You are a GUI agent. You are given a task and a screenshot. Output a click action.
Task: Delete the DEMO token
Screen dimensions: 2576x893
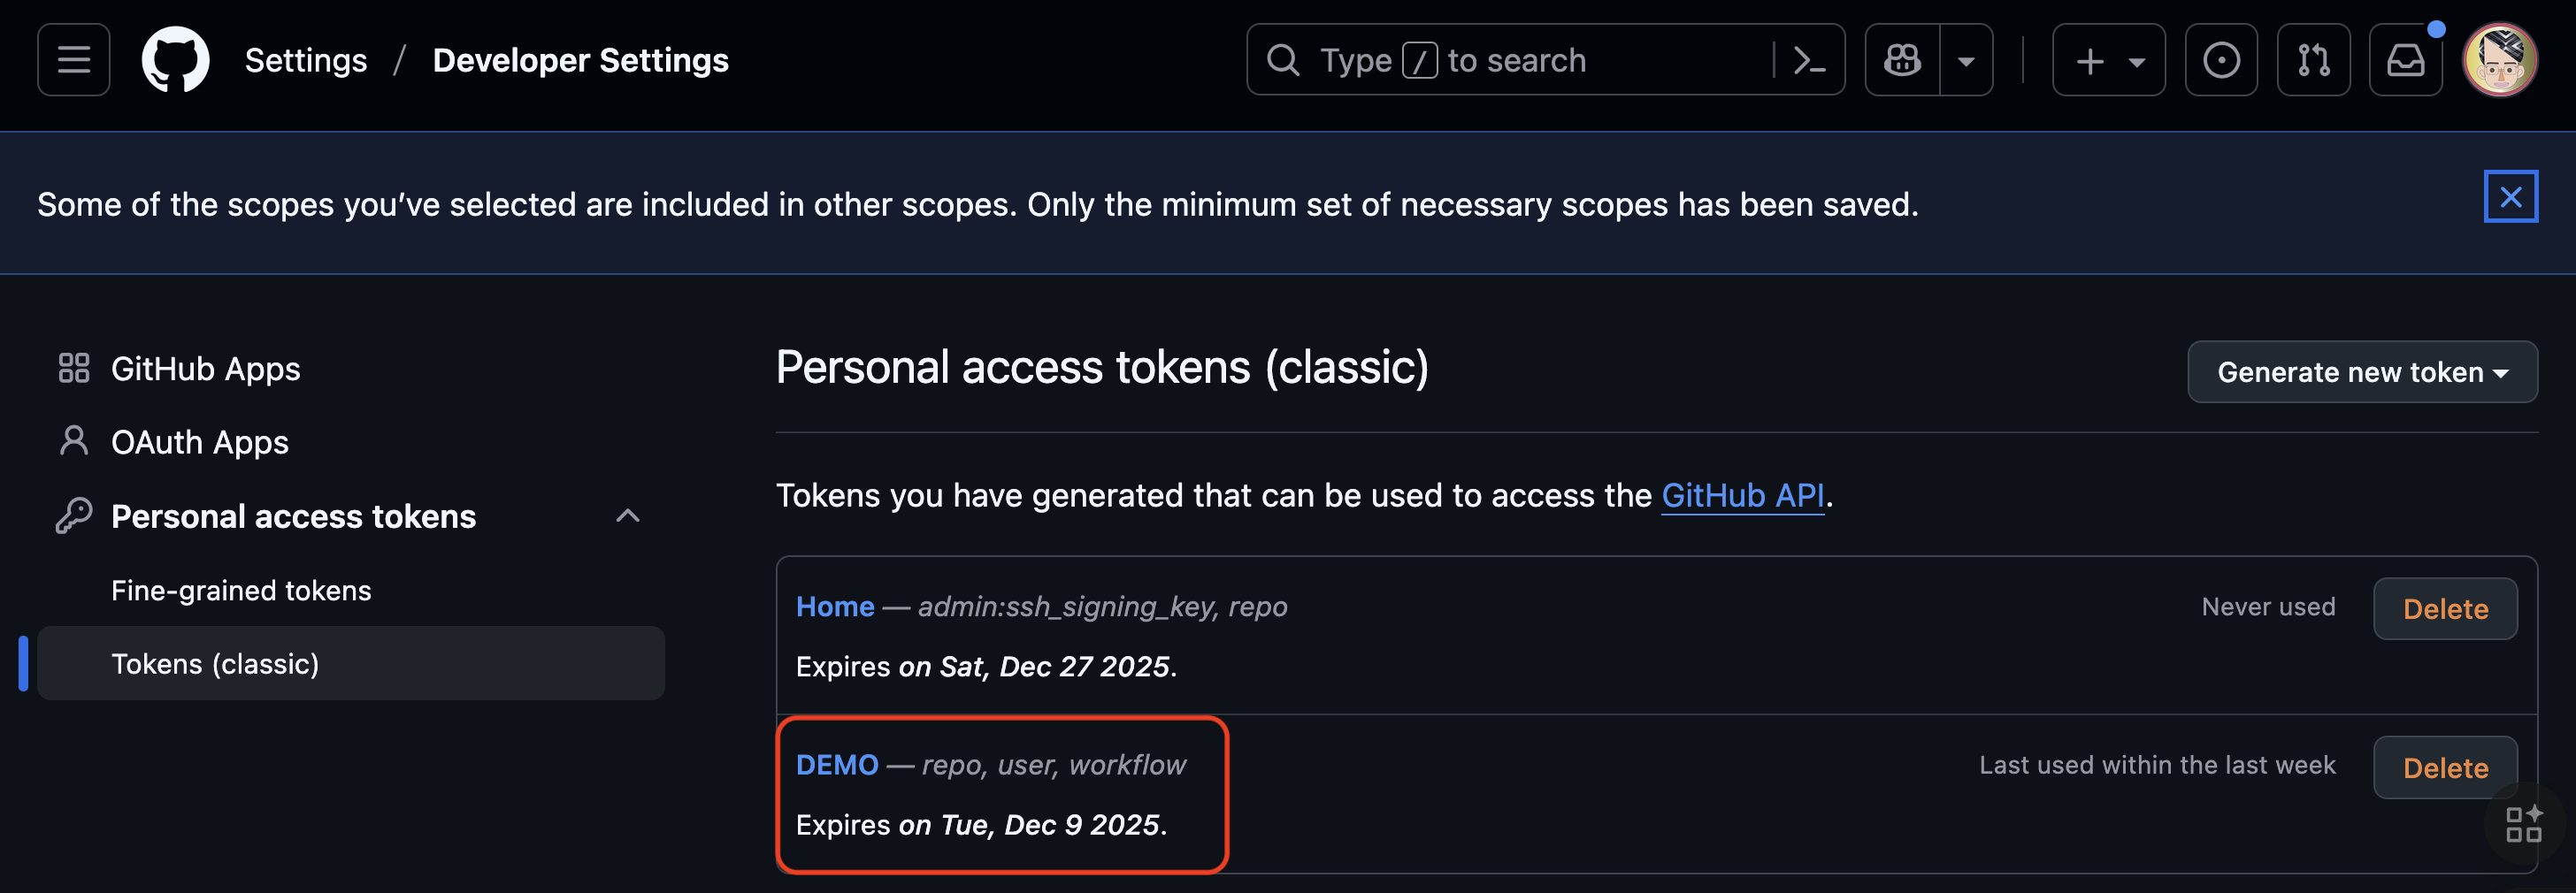point(2445,767)
